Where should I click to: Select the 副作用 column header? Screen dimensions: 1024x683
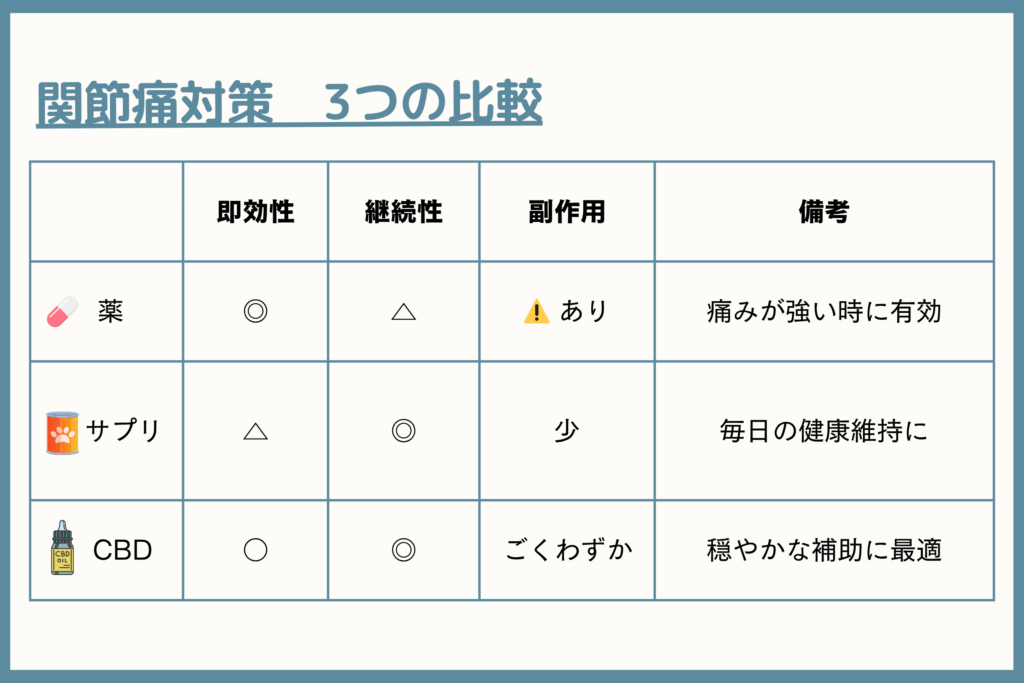click(x=567, y=212)
